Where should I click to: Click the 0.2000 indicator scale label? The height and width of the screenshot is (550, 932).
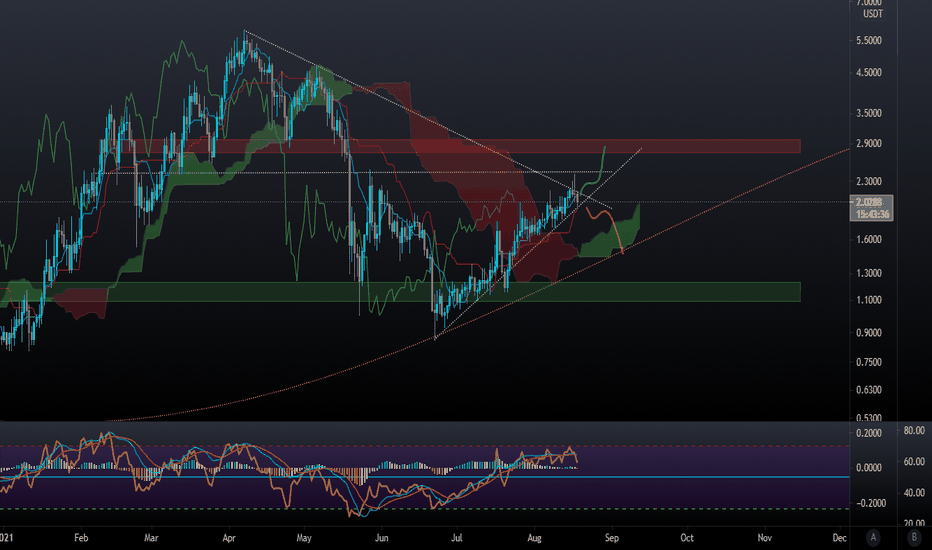868,433
